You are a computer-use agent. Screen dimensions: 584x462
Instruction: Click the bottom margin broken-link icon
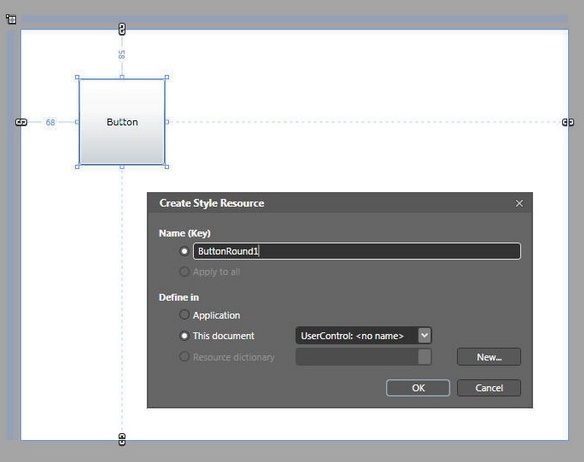pyautogui.click(x=122, y=439)
